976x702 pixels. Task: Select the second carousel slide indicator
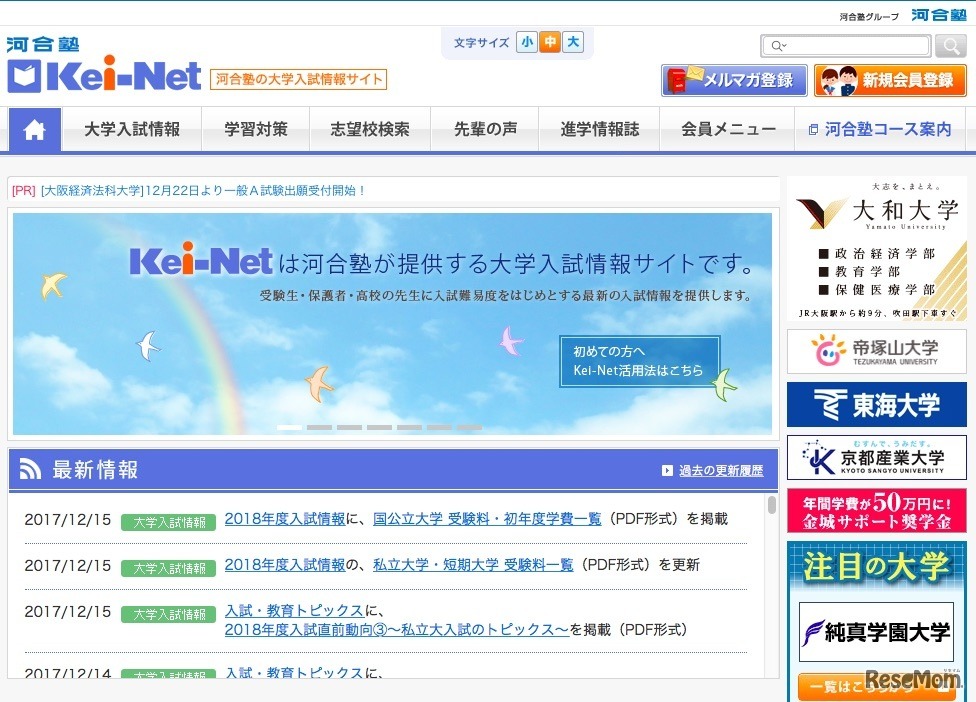pyautogui.click(x=319, y=428)
